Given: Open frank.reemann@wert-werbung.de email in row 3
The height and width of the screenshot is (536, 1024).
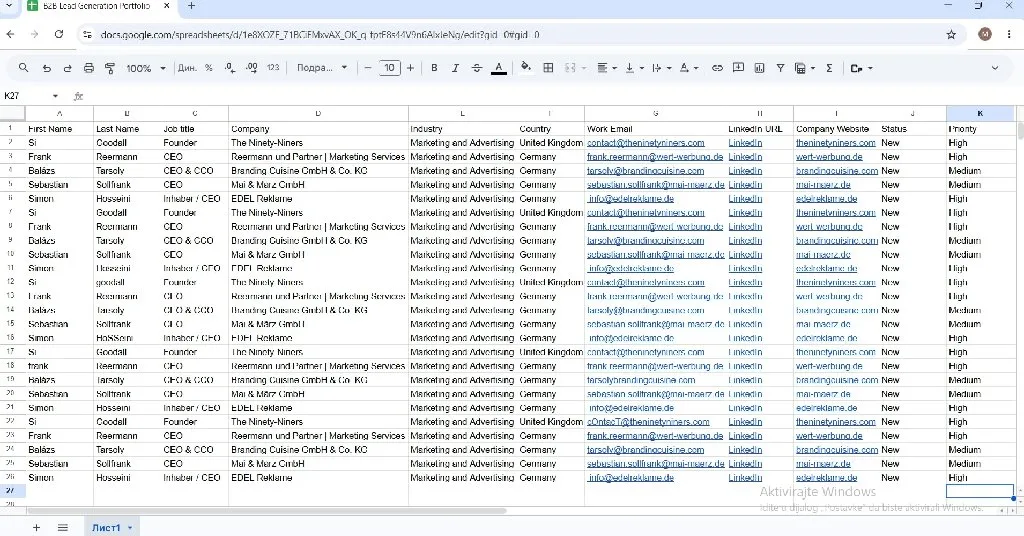Looking at the screenshot, I should (655, 157).
